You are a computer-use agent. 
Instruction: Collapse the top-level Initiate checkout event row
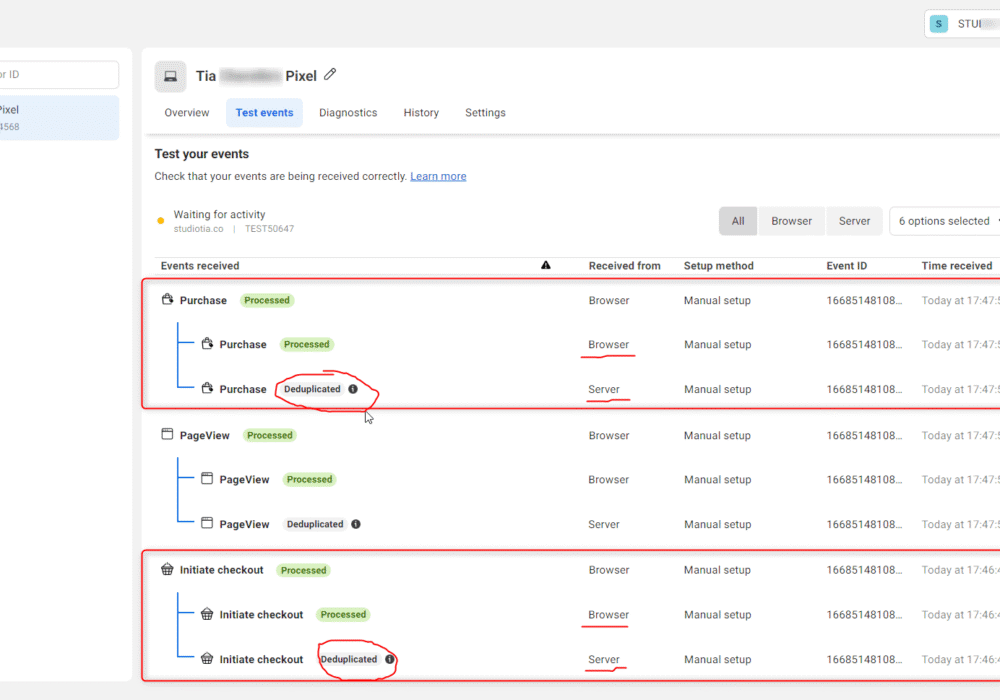click(571, 570)
